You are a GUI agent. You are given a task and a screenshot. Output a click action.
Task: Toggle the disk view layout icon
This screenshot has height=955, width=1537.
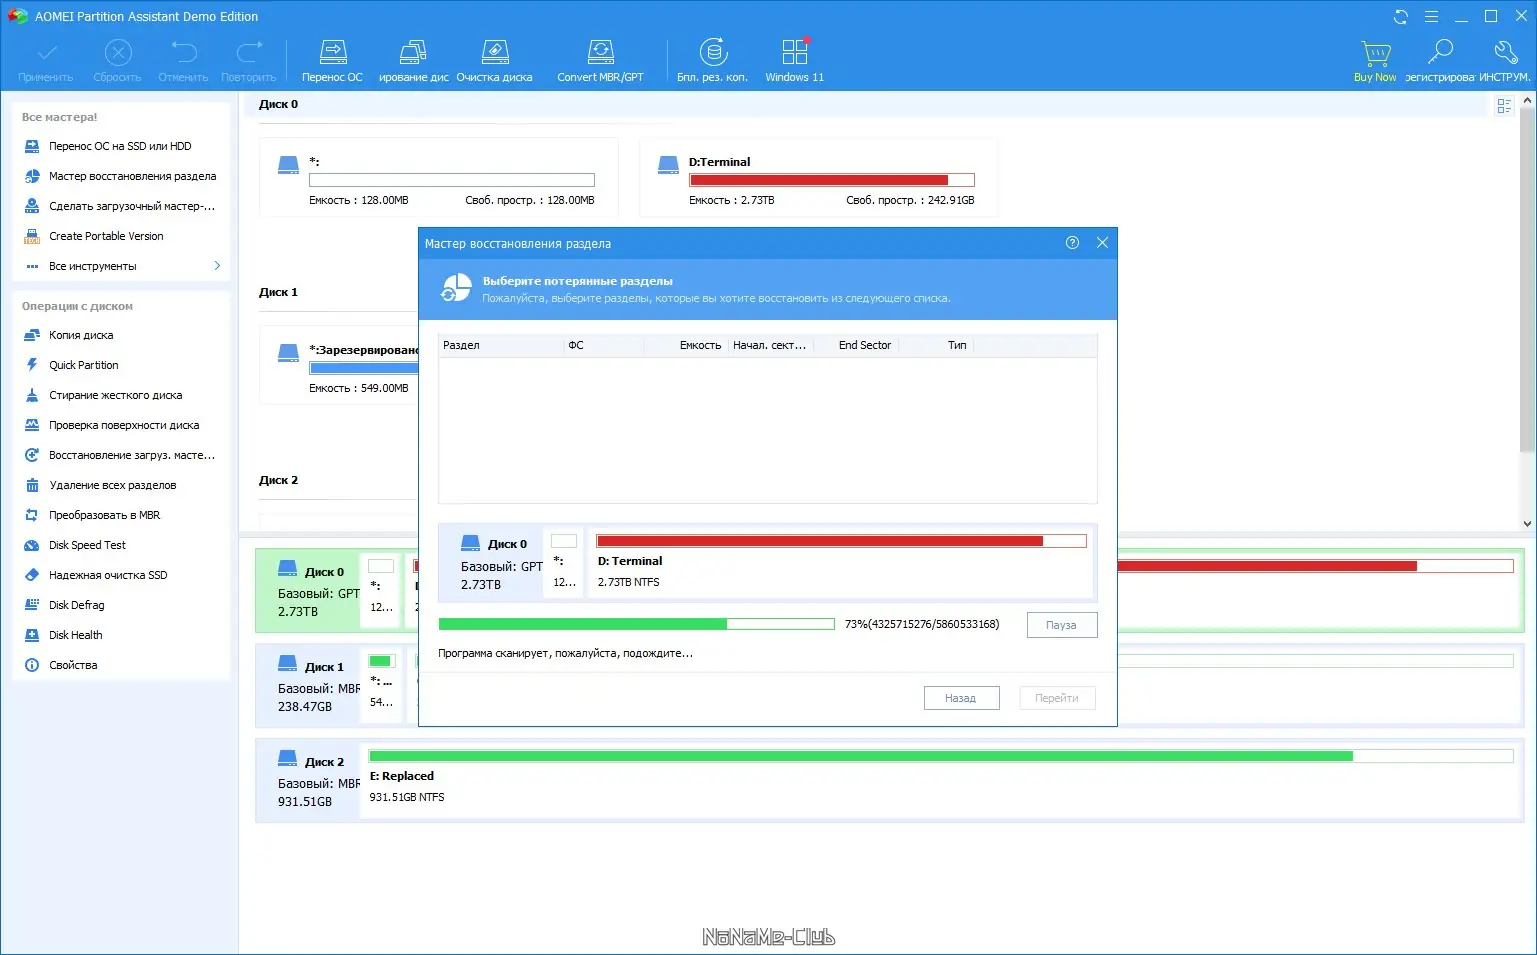pos(1504,105)
